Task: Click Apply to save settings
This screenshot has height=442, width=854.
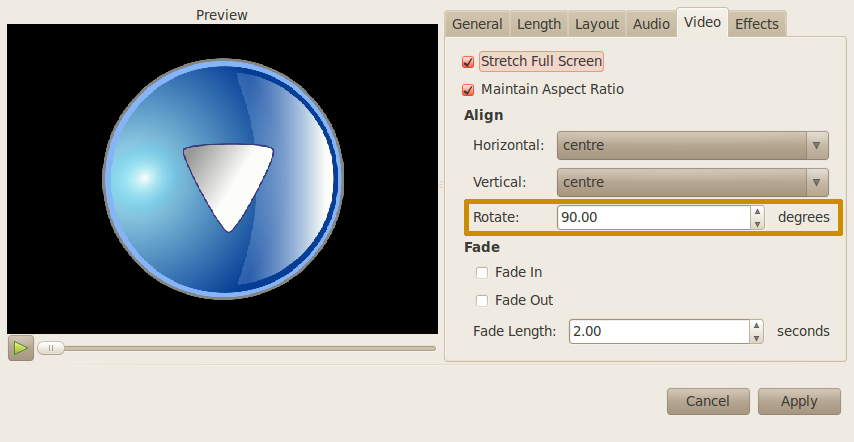Action: click(799, 401)
